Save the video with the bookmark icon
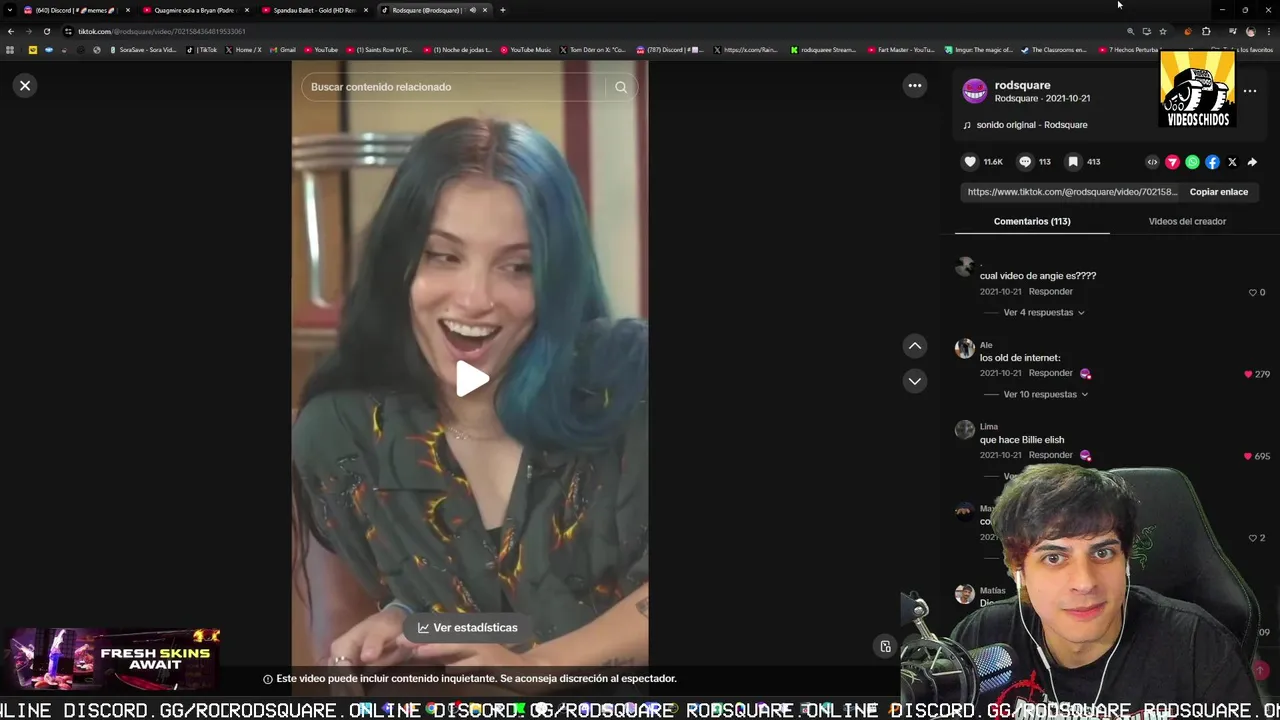The image size is (1280, 720). point(1073,162)
